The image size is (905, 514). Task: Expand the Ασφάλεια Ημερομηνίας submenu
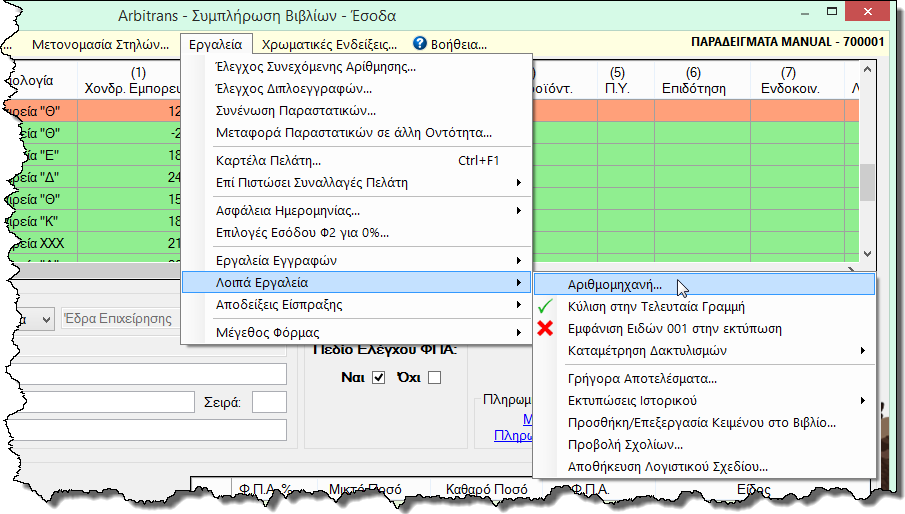356,211
